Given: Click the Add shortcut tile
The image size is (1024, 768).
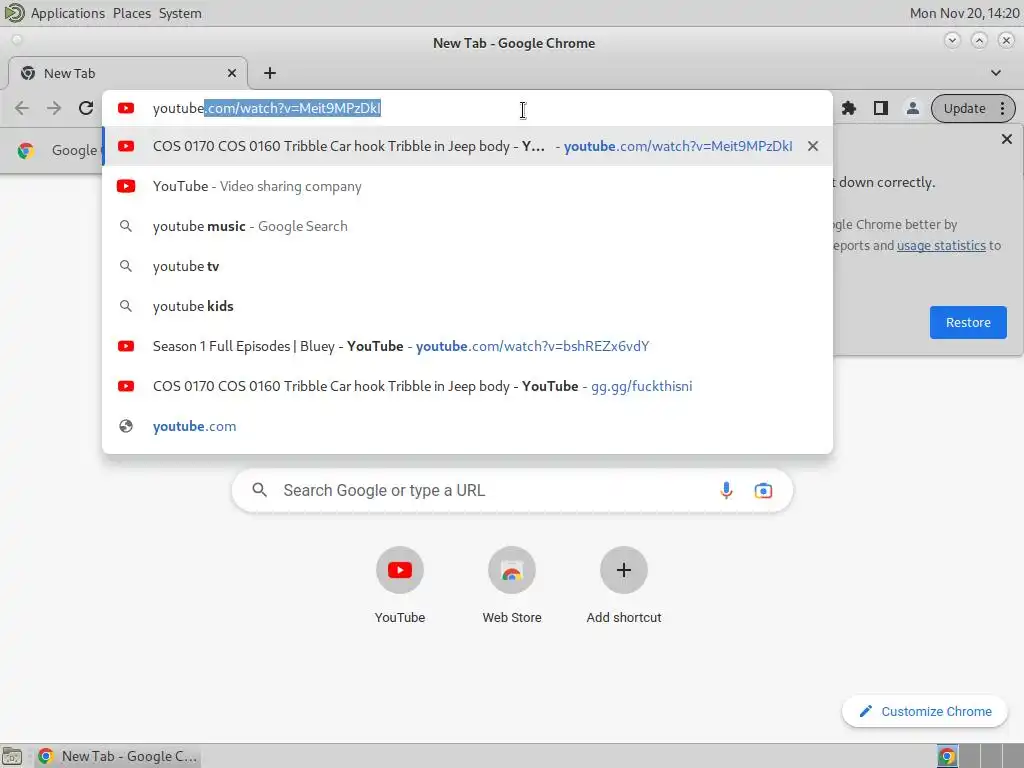Looking at the screenshot, I should click(x=624, y=585).
